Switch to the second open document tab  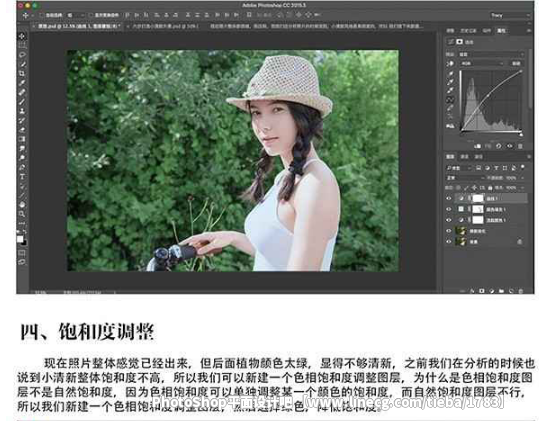tap(164, 26)
